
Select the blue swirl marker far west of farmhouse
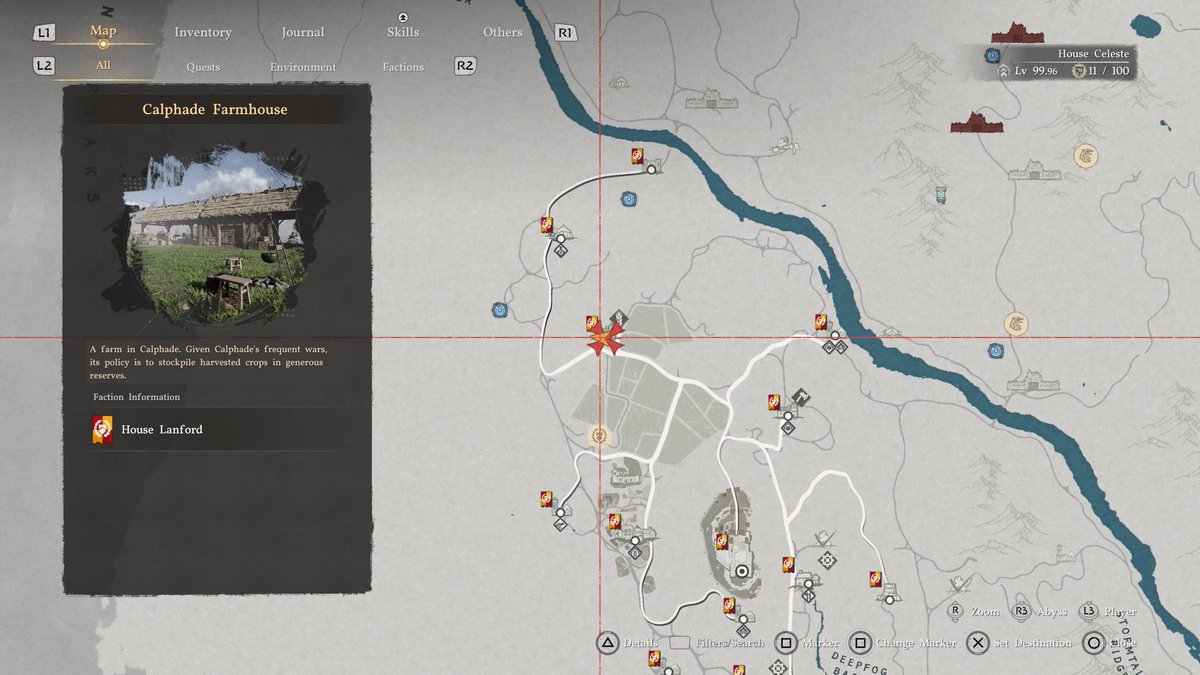(499, 310)
